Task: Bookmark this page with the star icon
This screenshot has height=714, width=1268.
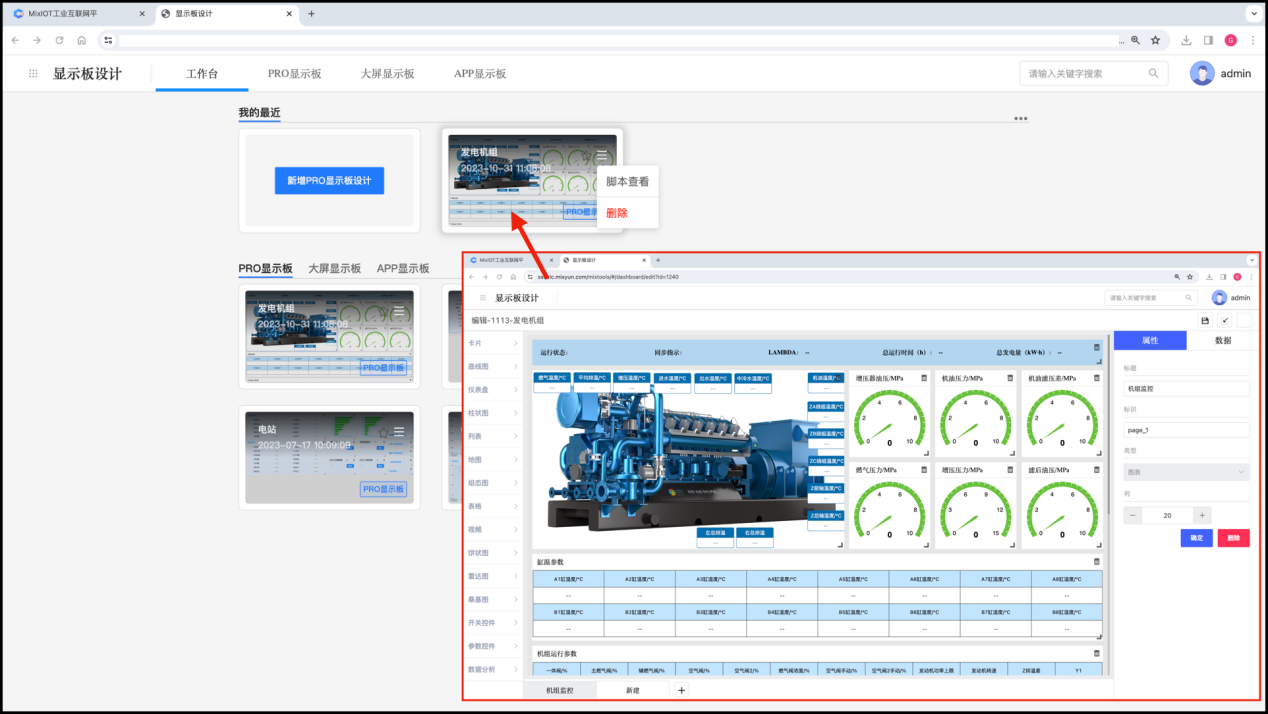Action: 1155,40
